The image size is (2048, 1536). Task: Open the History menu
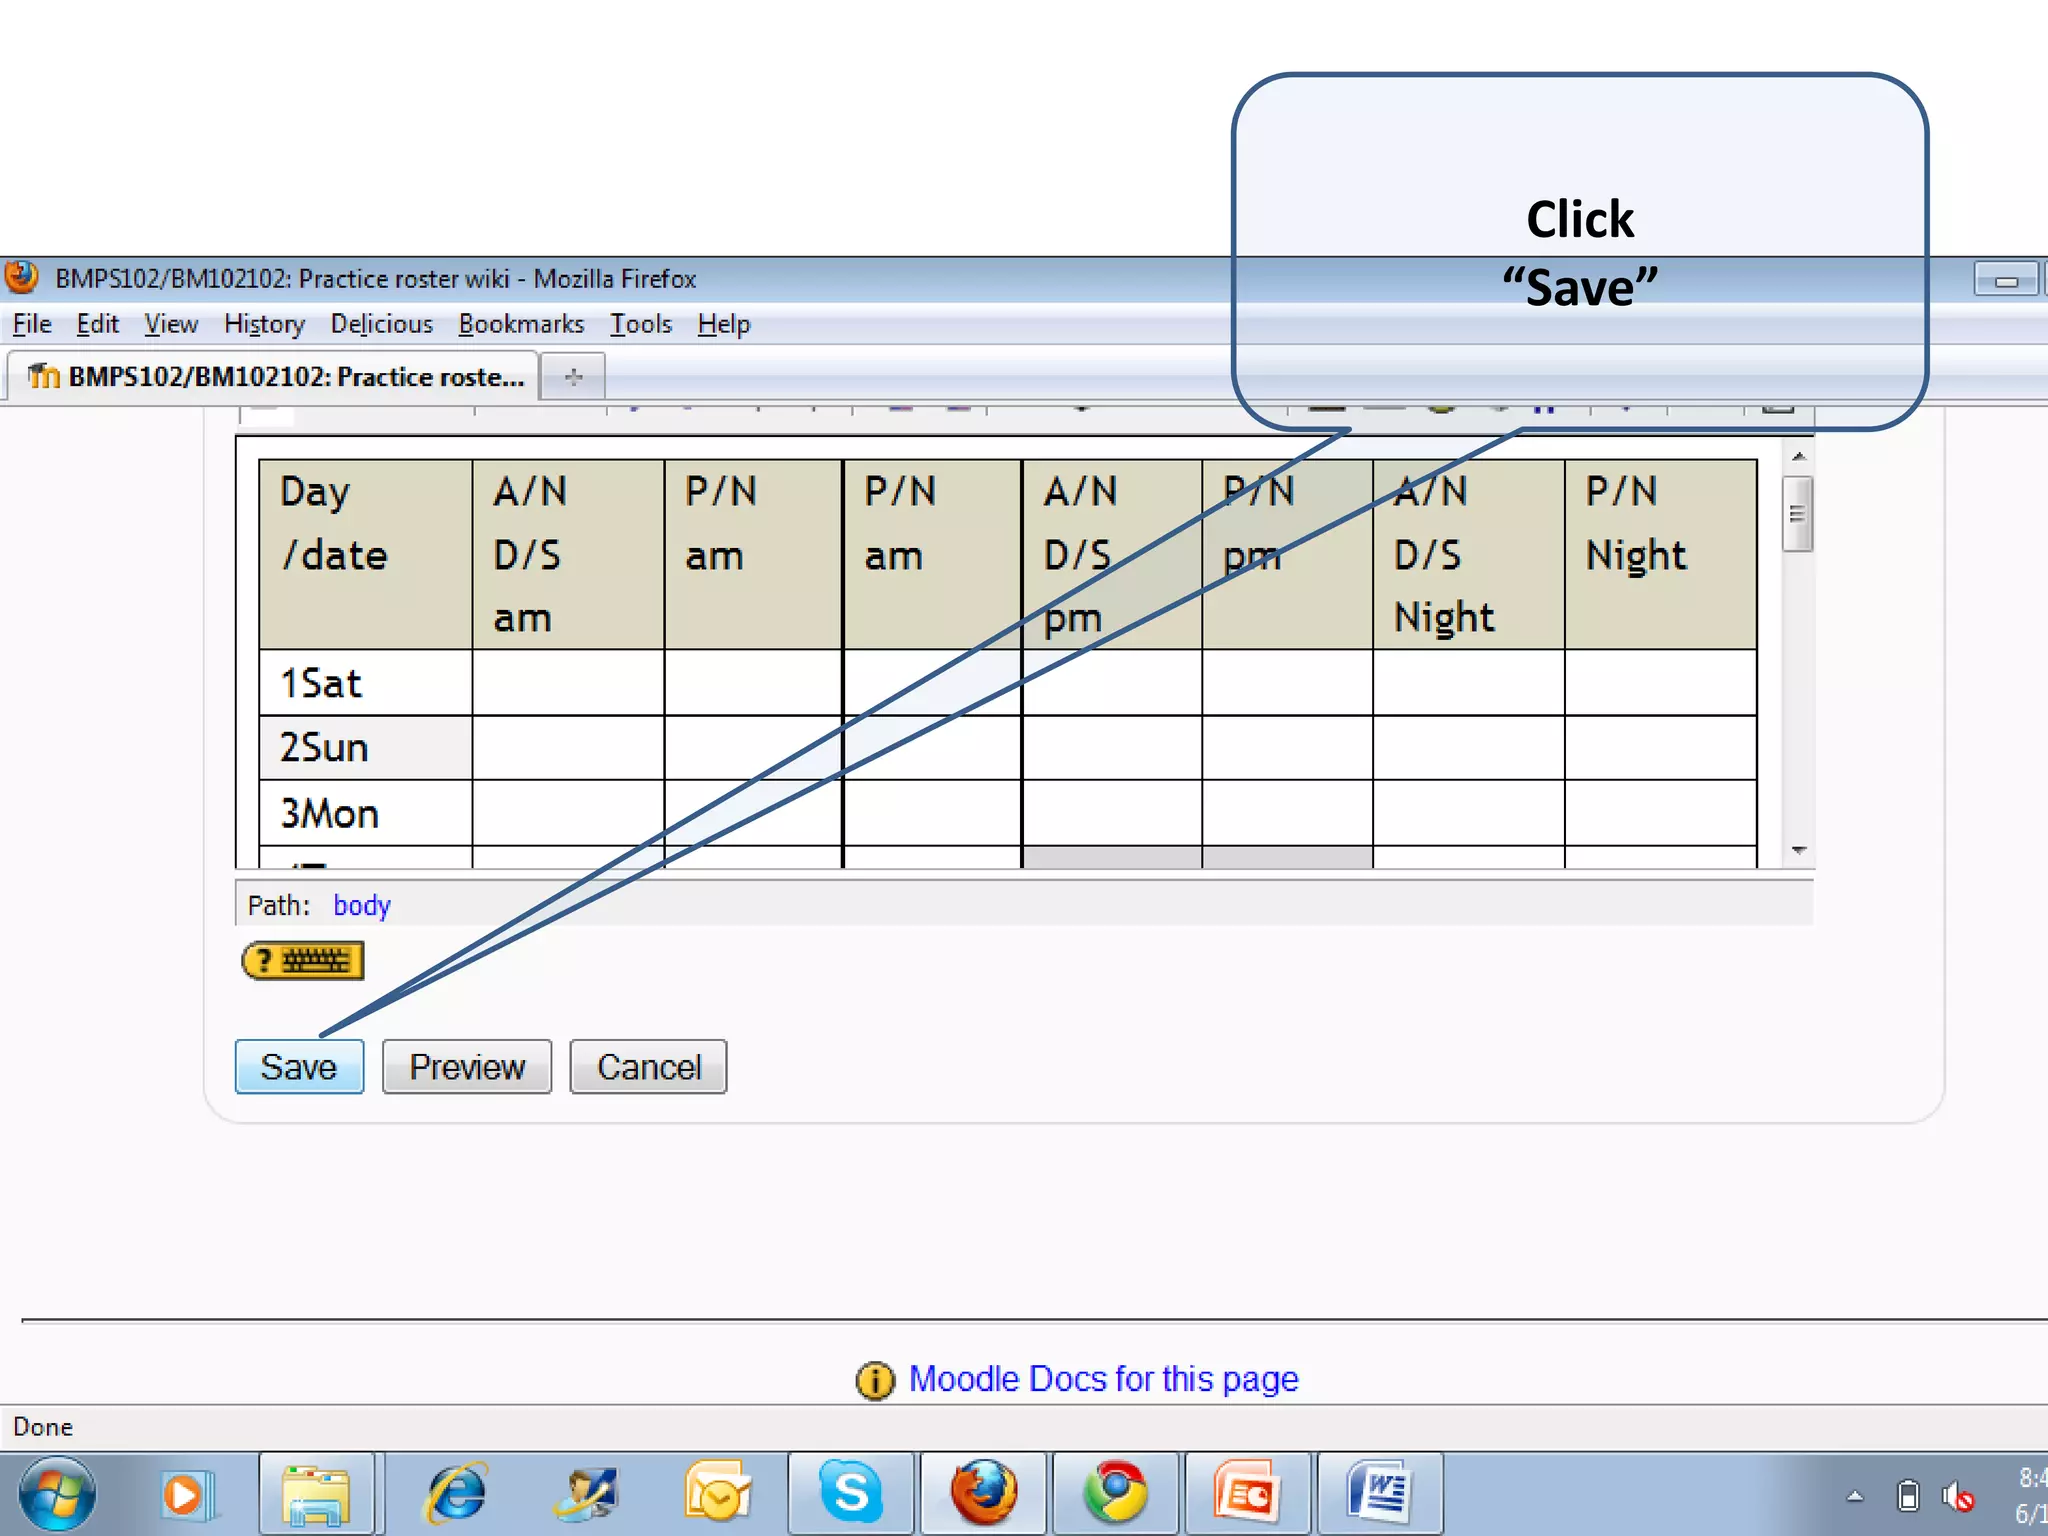[264, 324]
